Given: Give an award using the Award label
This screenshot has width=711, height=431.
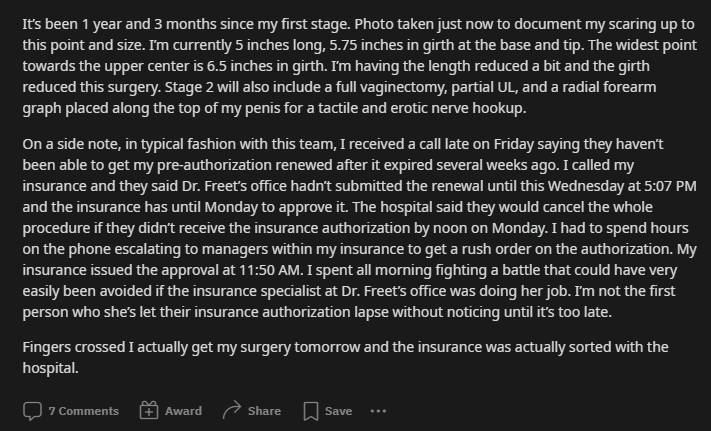Looking at the screenshot, I should [183, 411].
